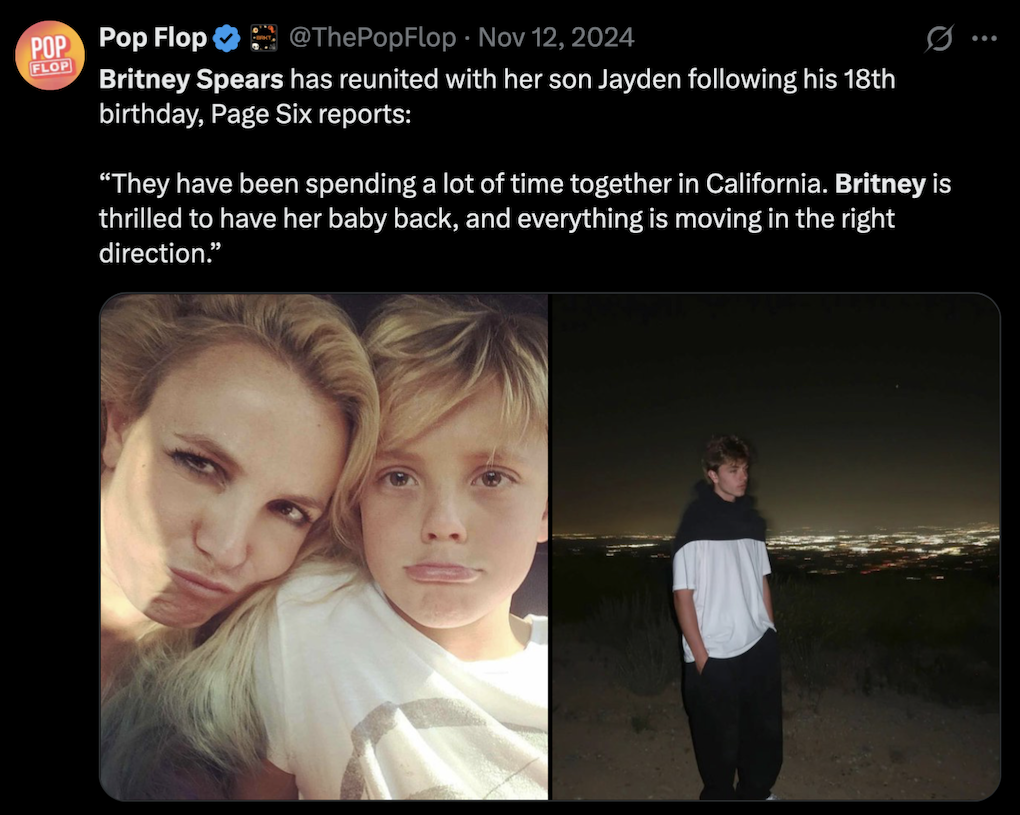Click bold 'Britney' in the quoted text
This screenshot has height=815, width=1020.
click(x=879, y=184)
